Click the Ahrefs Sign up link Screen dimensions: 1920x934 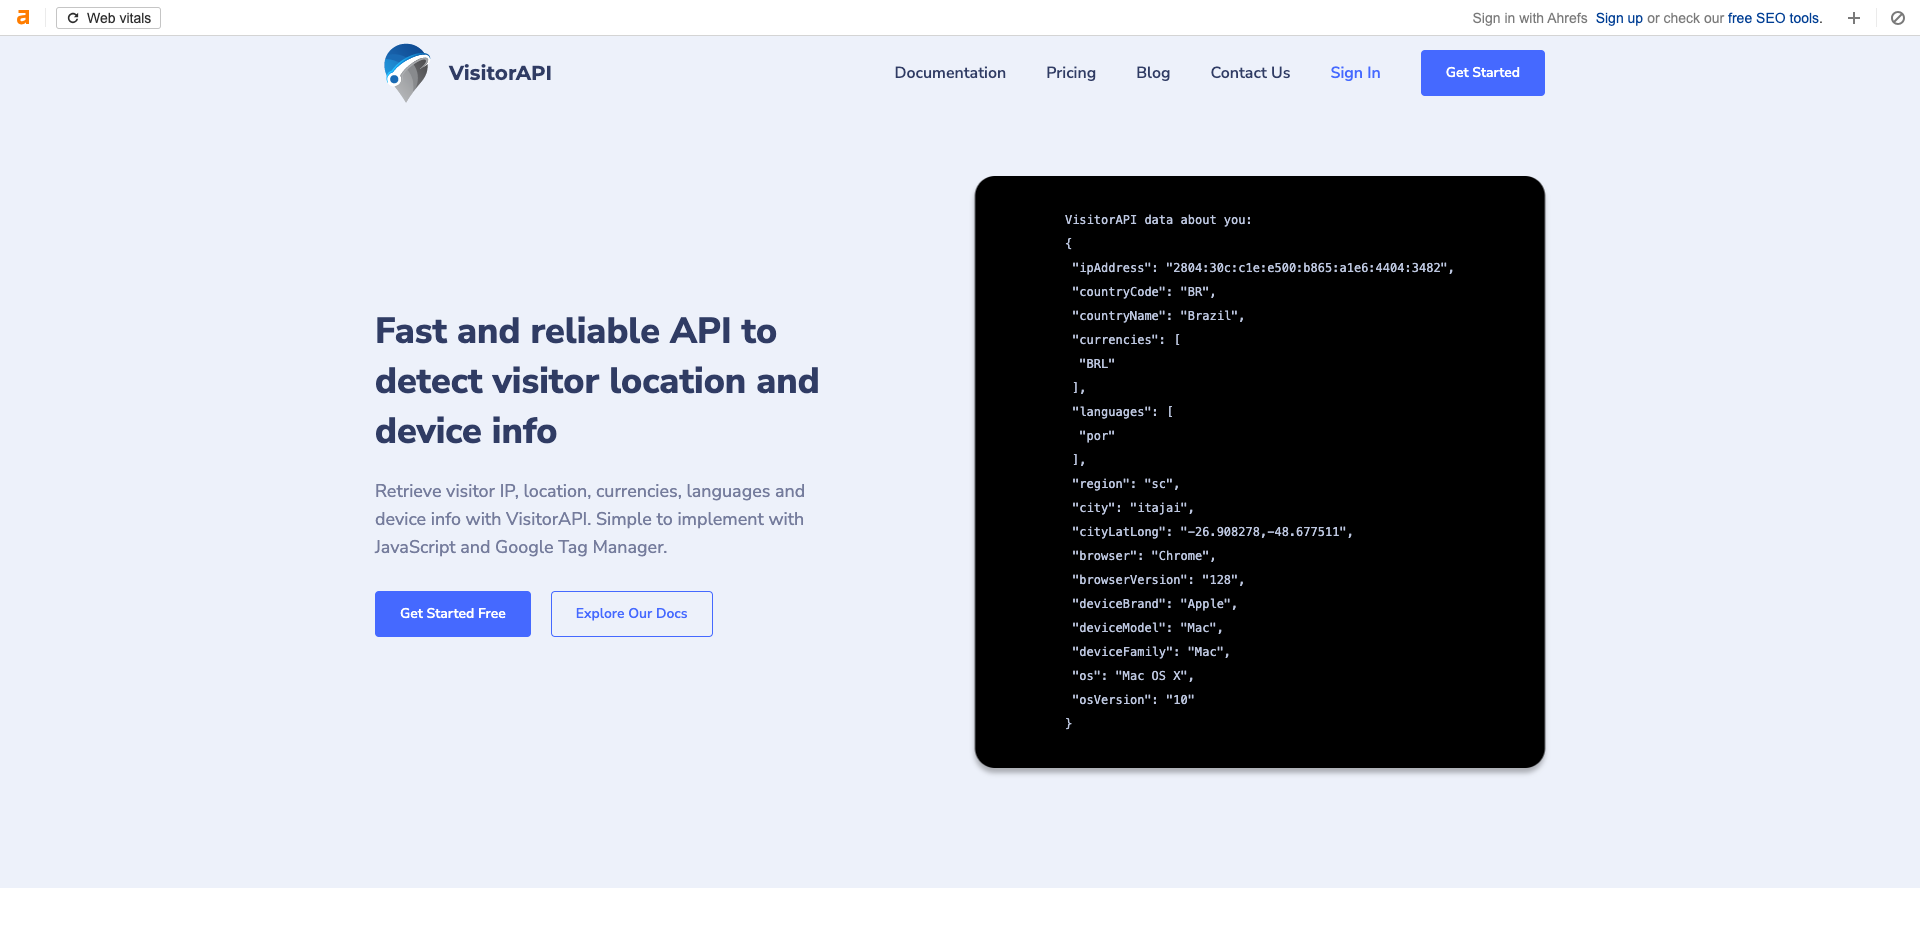(1618, 18)
